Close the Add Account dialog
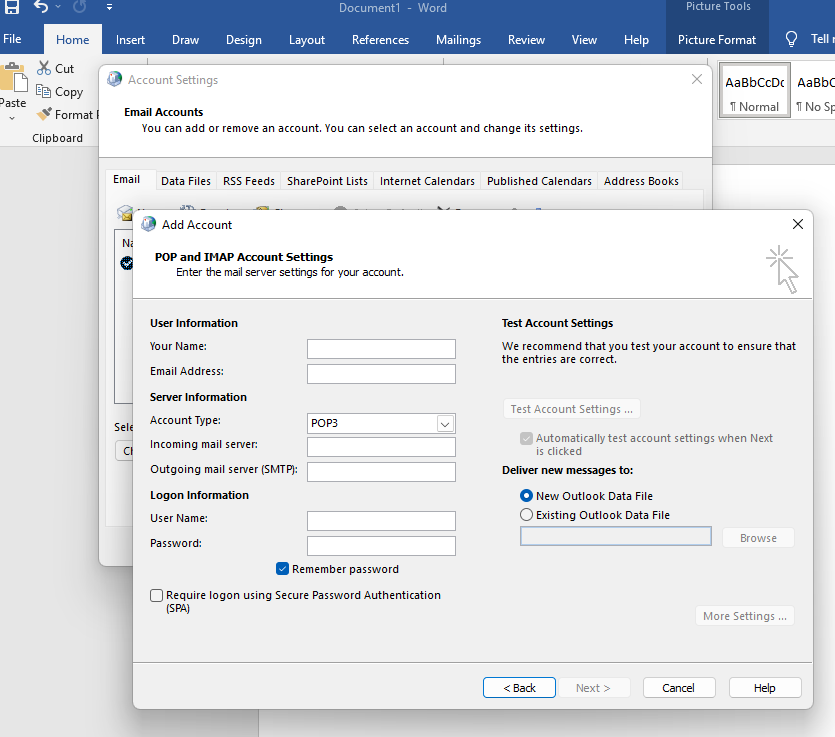This screenshot has height=737, width=835. [x=797, y=224]
